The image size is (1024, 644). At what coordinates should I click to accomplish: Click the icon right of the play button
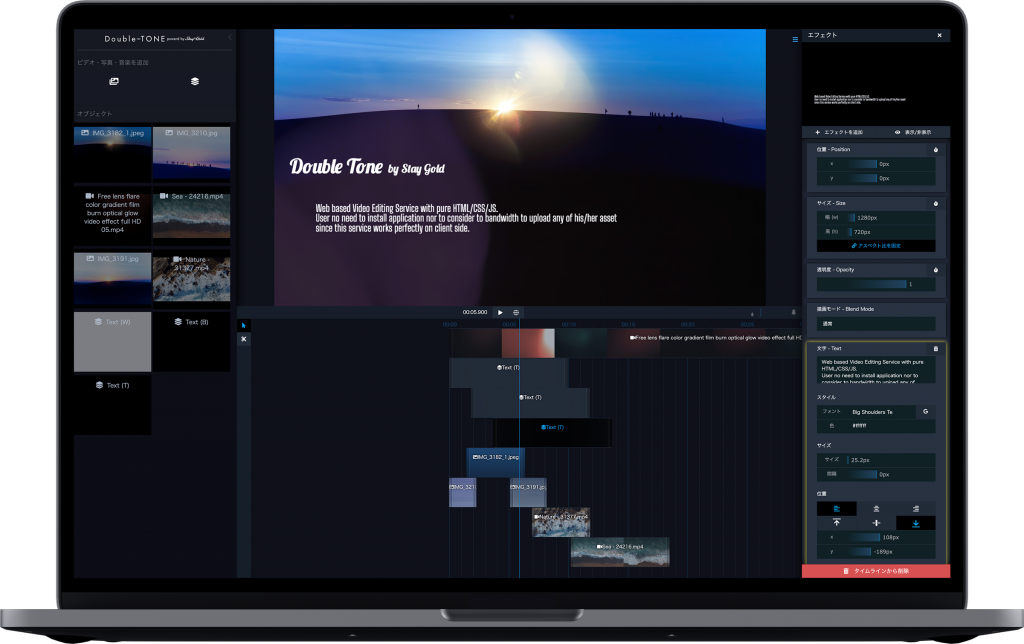516,313
